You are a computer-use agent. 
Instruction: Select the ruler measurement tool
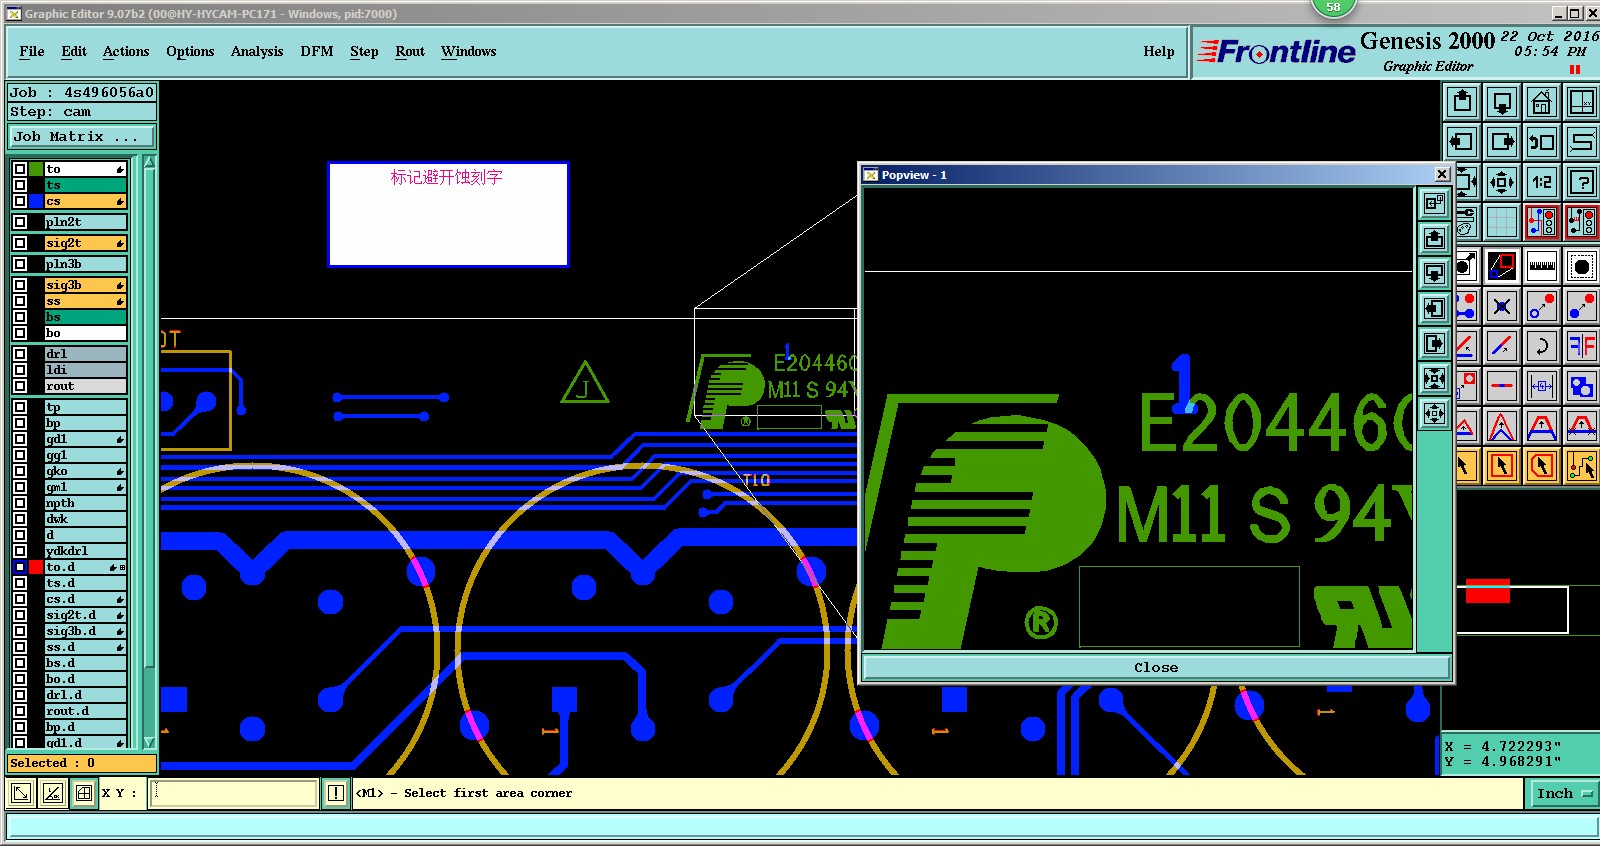(1542, 266)
